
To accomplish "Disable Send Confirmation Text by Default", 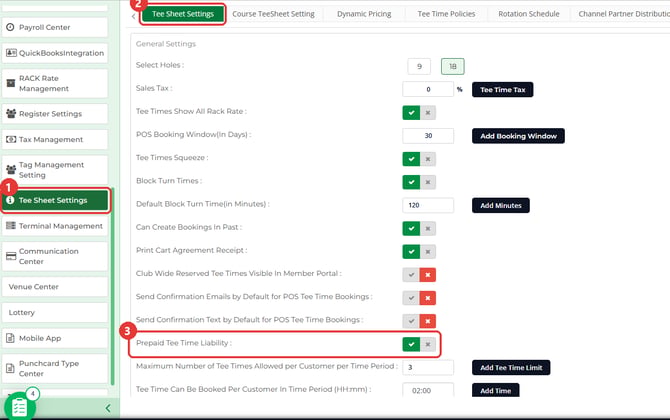I will coord(428,321).
